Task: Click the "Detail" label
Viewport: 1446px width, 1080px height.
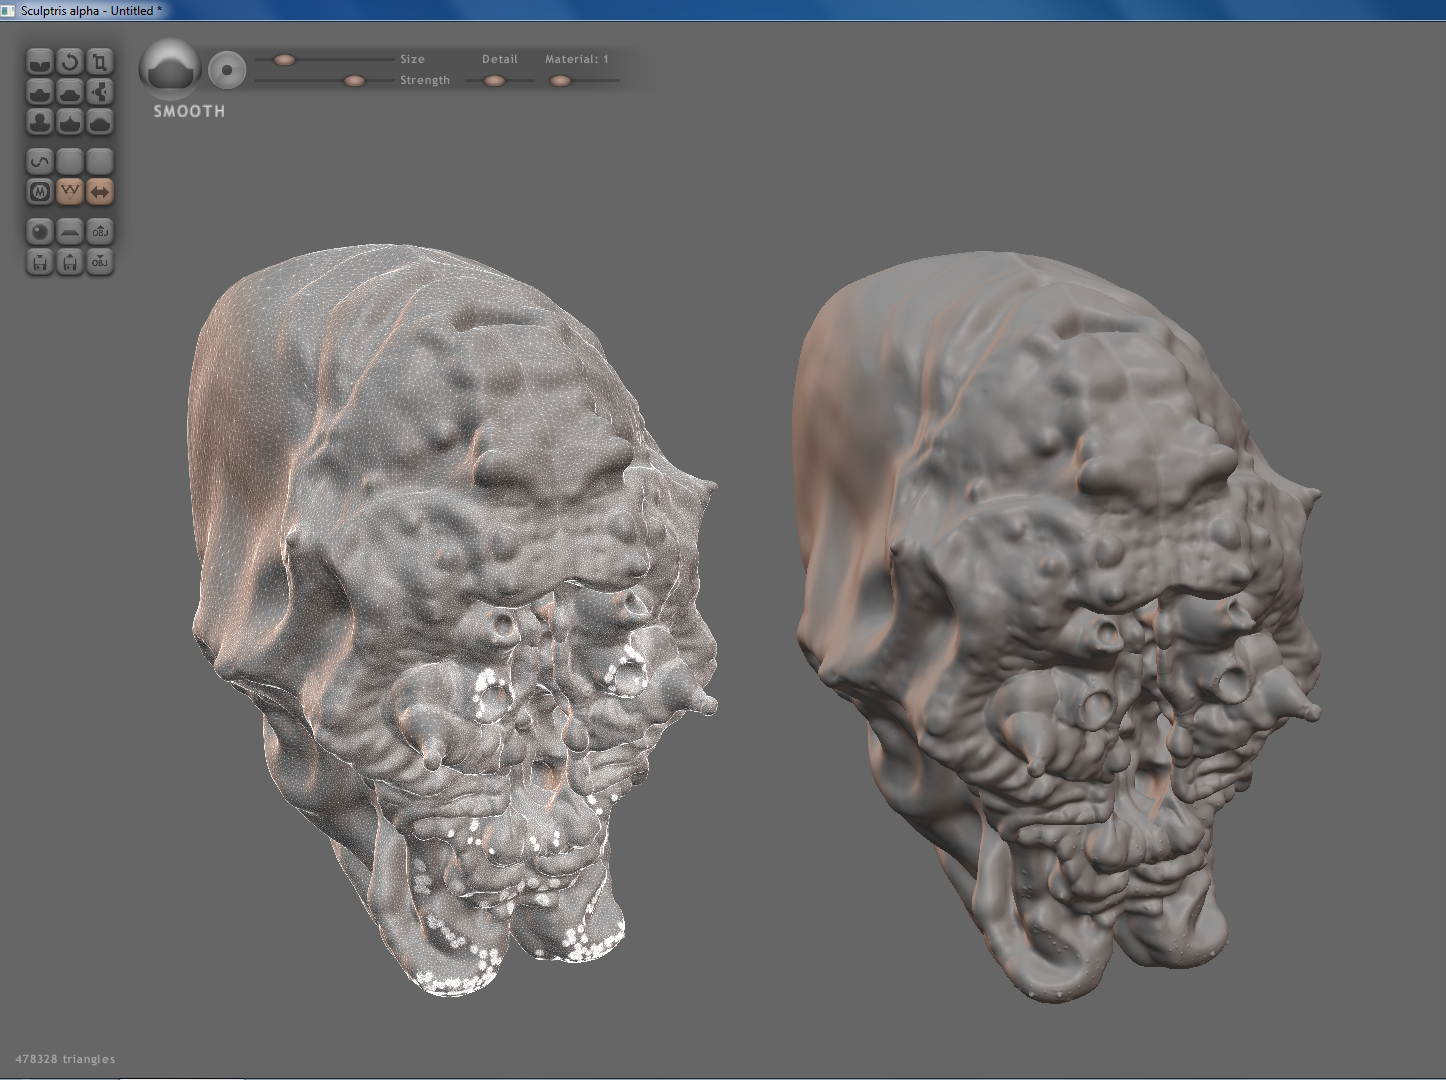Action: pos(500,60)
